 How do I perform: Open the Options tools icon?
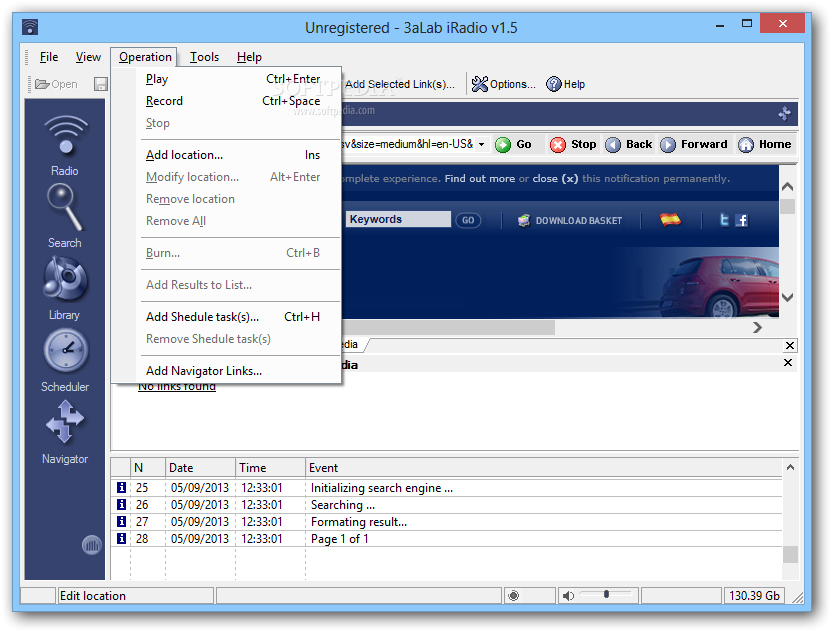(503, 84)
